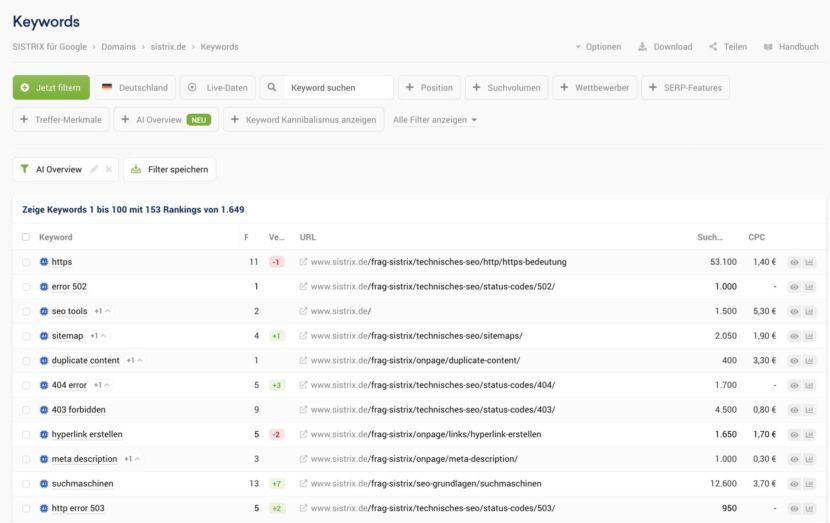
Task: Open SERP view eye icon for https row
Action: (x=794, y=262)
